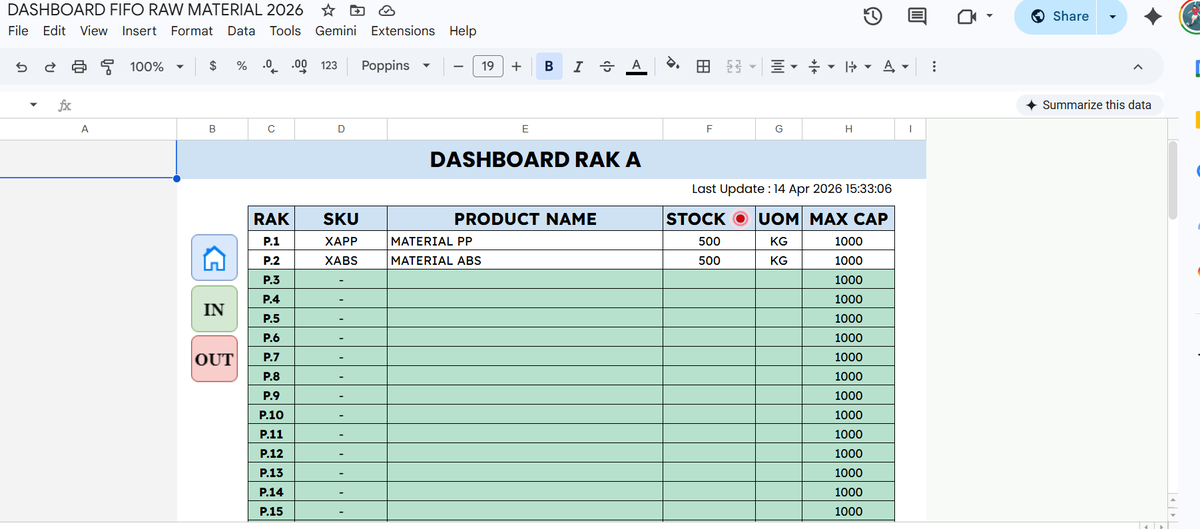
Task: Open the File menu
Action: click(x=18, y=31)
